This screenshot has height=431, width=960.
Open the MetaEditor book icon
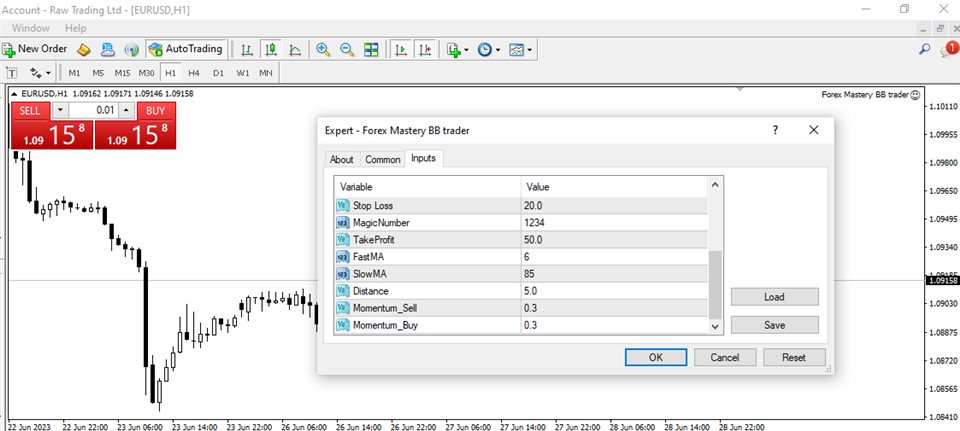[x=84, y=50]
